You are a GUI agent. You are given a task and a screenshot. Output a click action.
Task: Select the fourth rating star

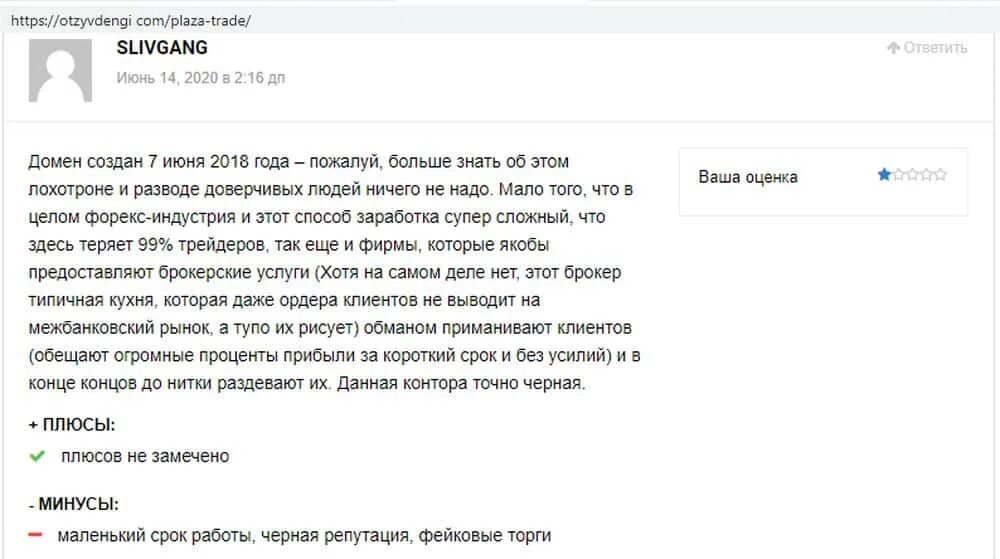[x=926, y=175]
